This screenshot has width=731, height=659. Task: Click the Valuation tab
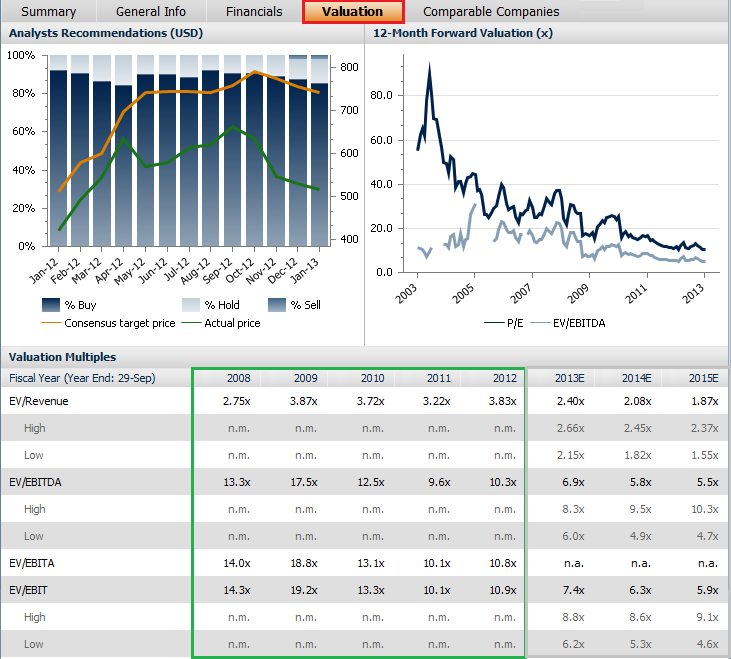[x=353, y=12]
